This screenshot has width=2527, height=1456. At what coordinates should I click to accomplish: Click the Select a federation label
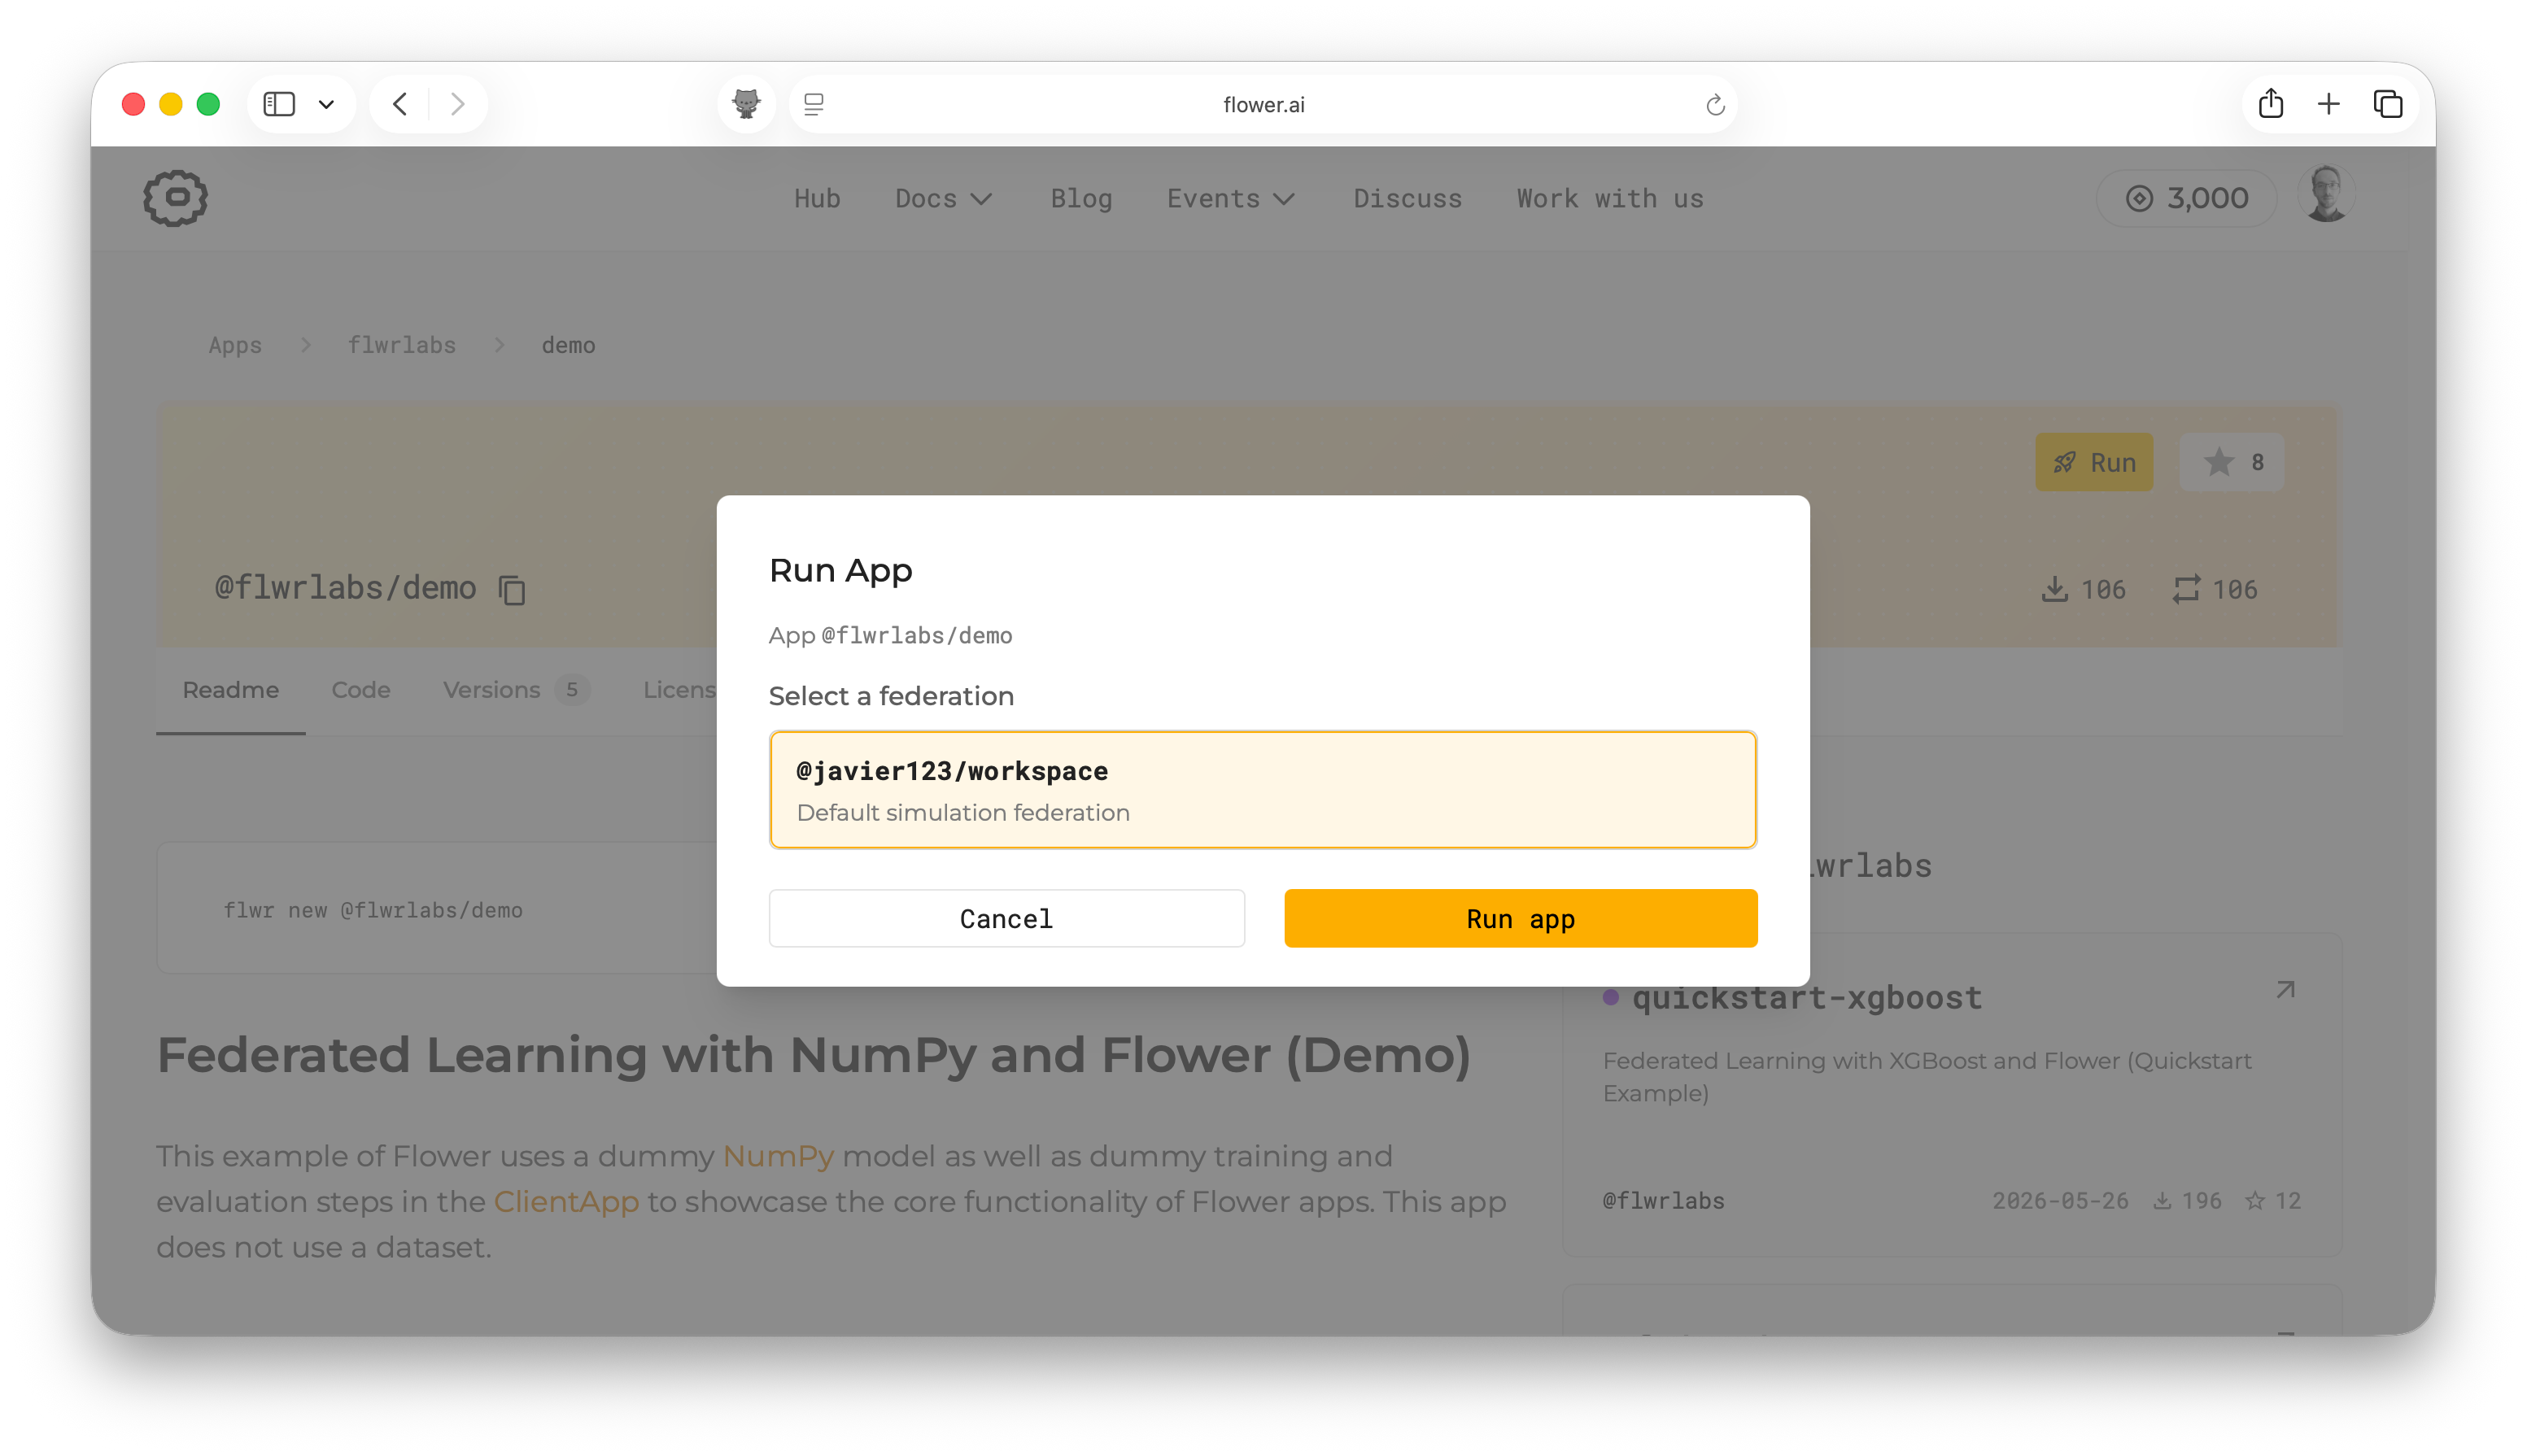(891, 696)
